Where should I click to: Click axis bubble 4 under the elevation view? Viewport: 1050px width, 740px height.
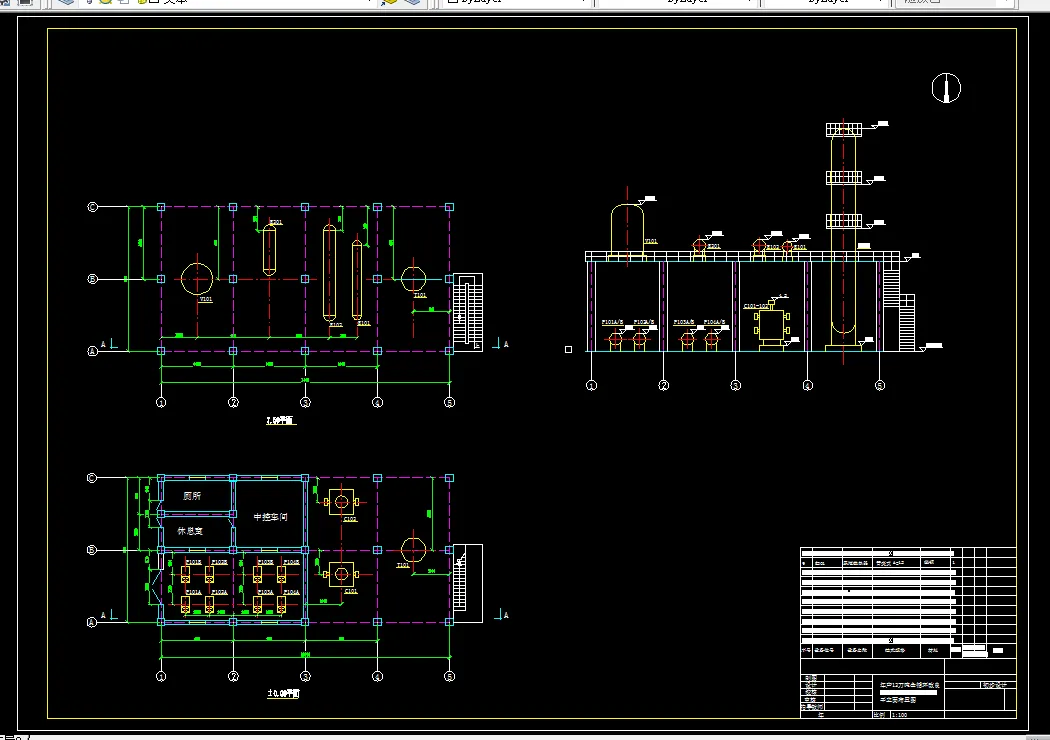click(808, 385)
